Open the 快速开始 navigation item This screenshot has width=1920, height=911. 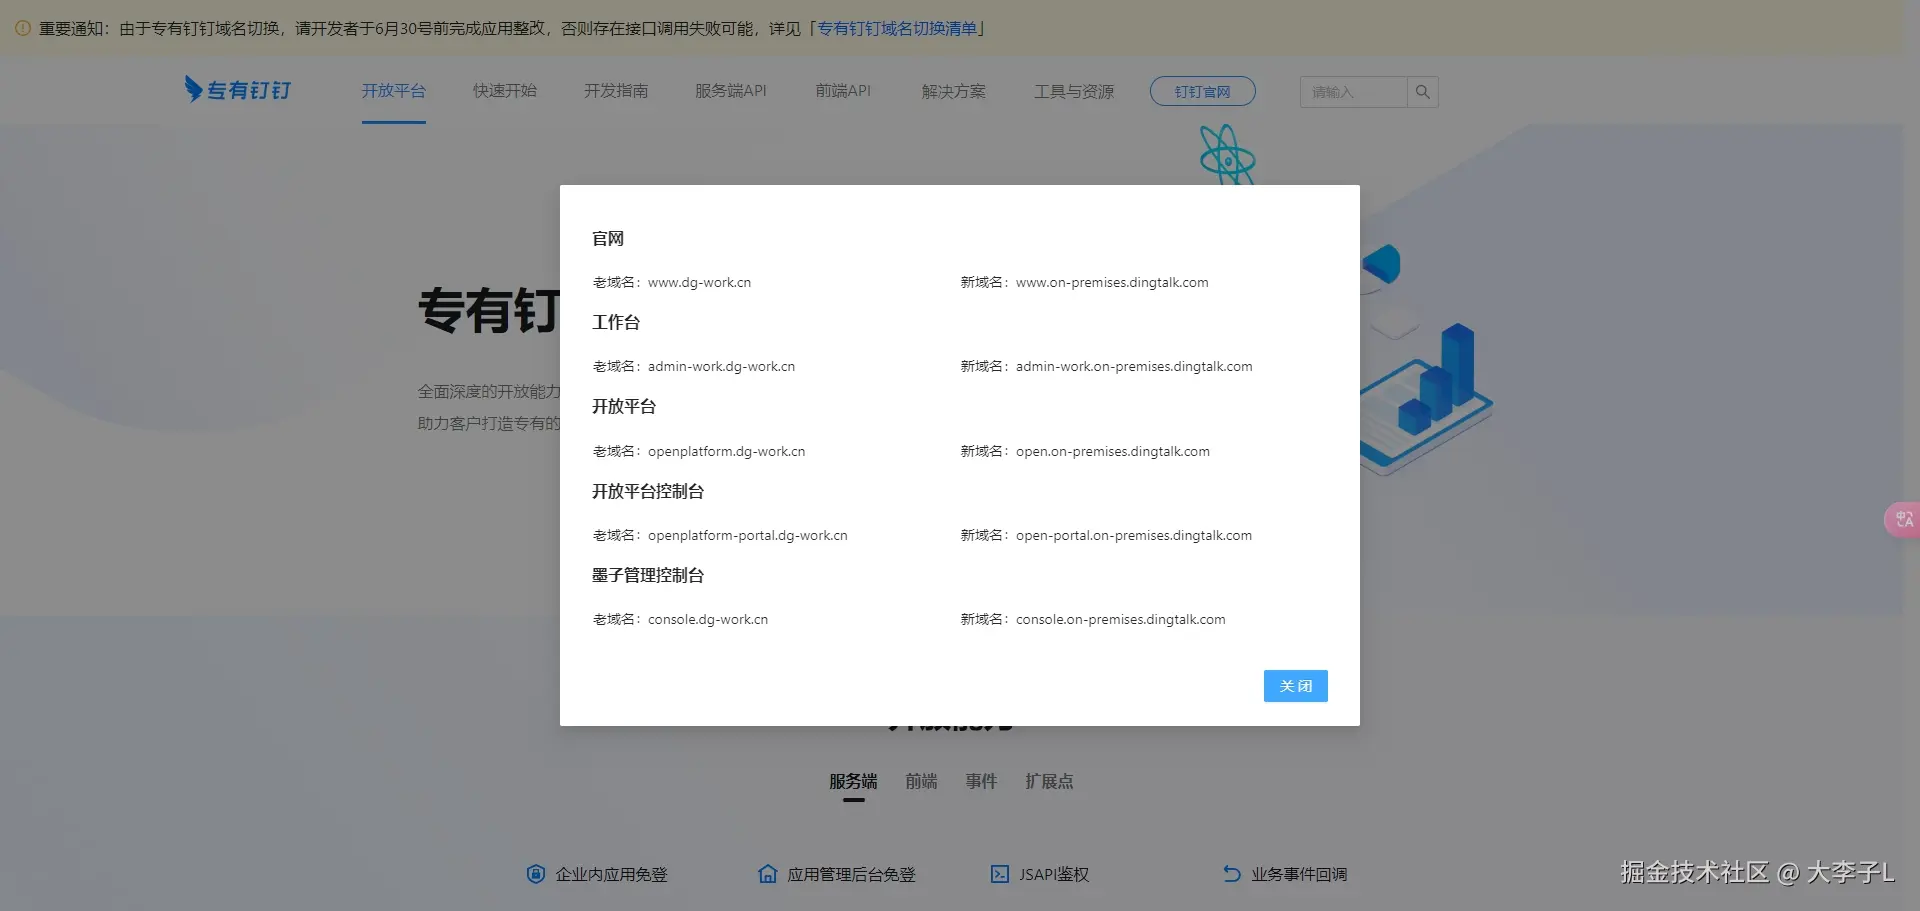tap(504, 91)
